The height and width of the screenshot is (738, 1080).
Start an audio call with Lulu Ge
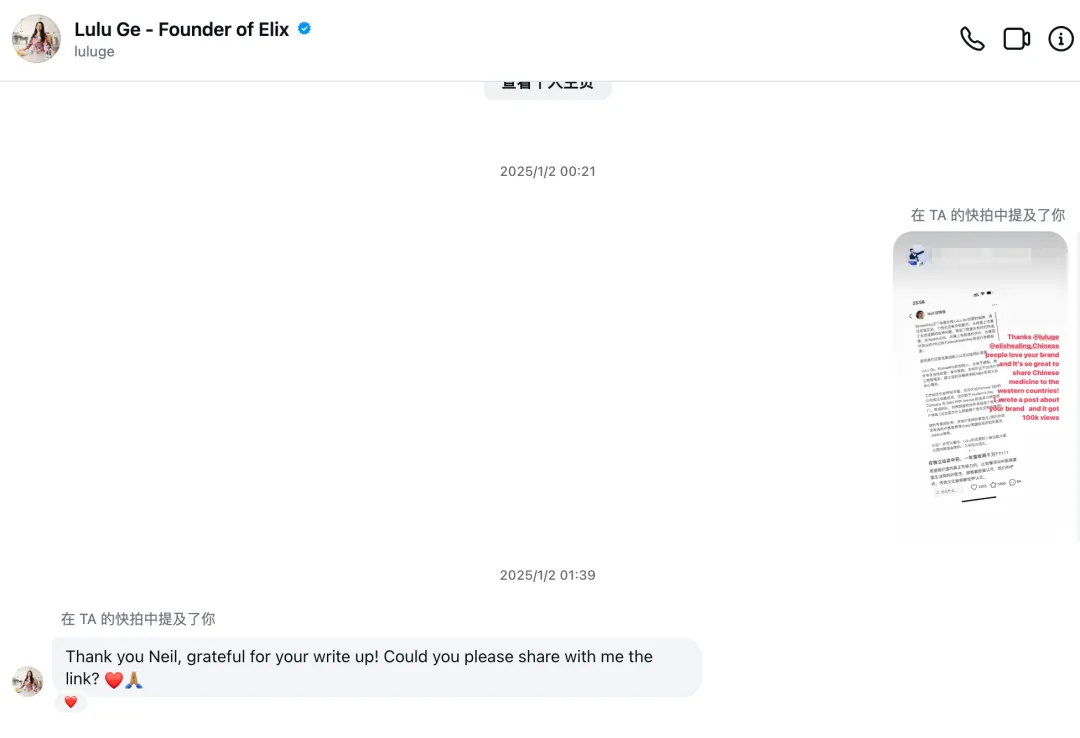(x=971, y=39)
